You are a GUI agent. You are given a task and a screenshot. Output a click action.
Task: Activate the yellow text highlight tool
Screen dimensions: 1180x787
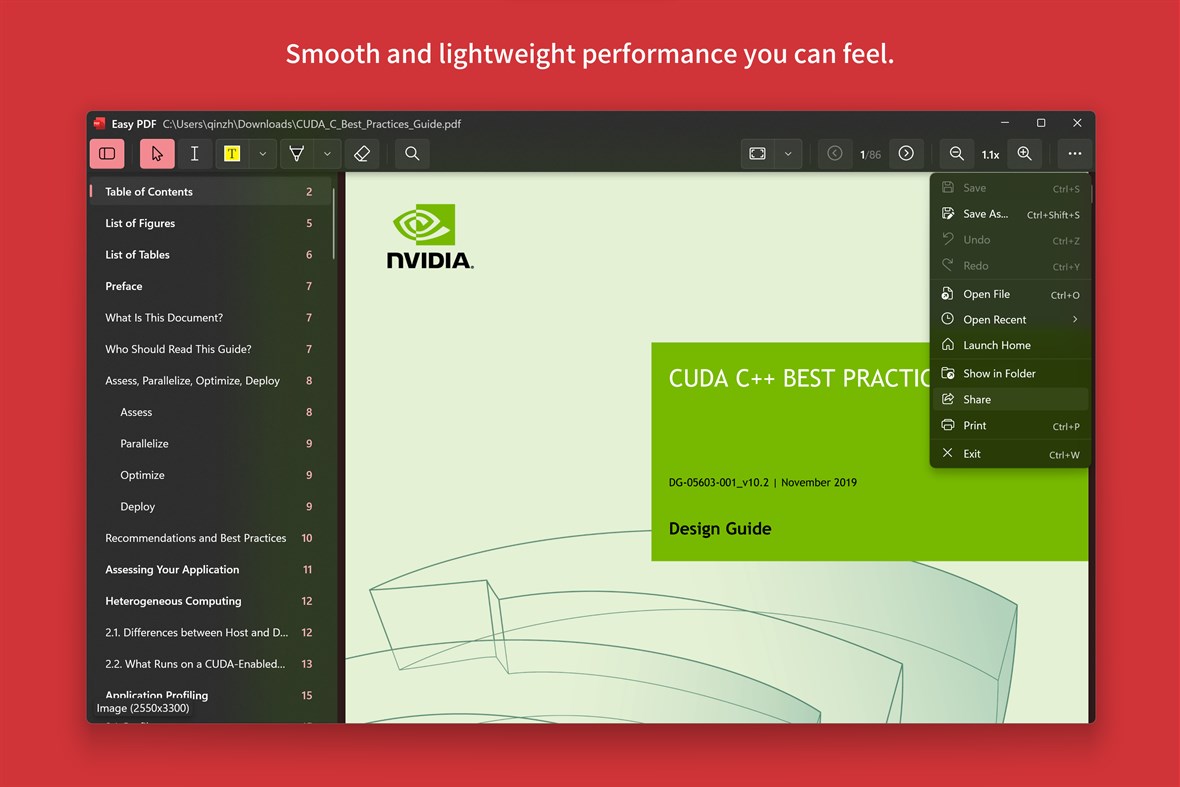(232, 153)
